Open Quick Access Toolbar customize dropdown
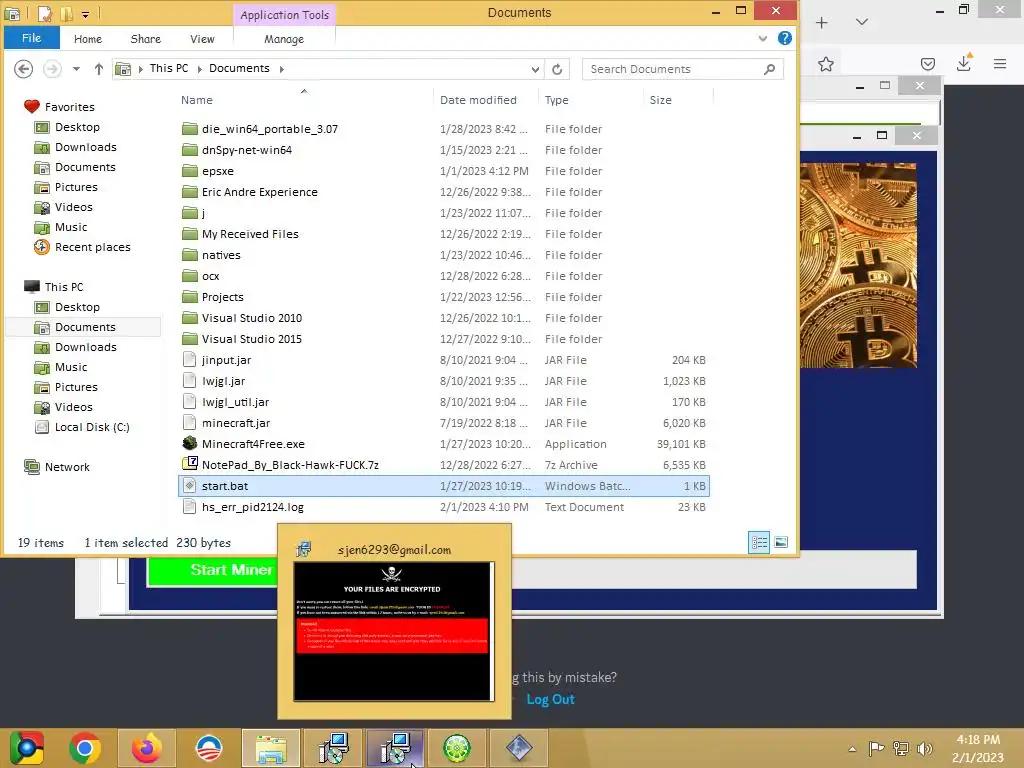 click(x=86, y=14)
